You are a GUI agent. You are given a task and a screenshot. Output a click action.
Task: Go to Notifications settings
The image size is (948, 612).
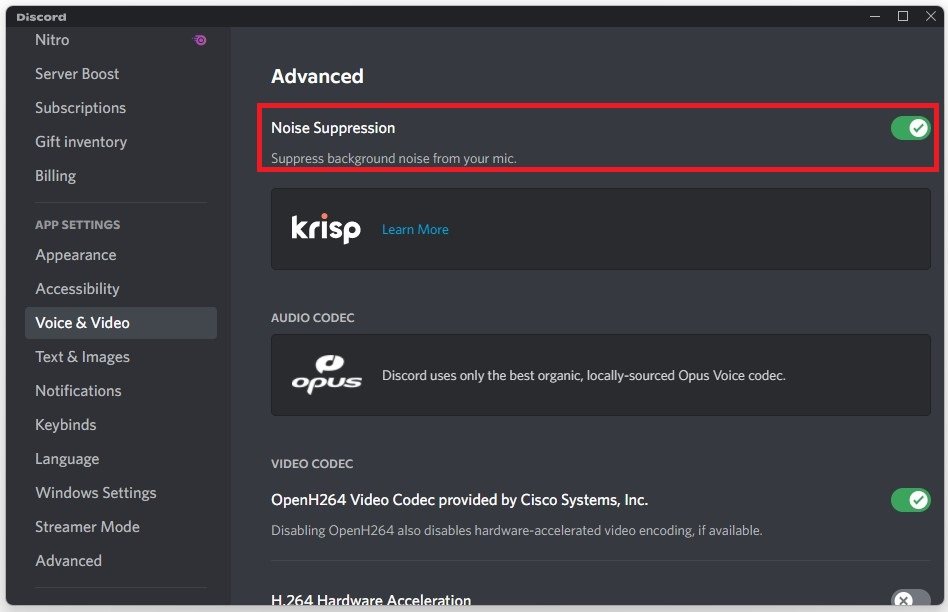click(121, 391)
